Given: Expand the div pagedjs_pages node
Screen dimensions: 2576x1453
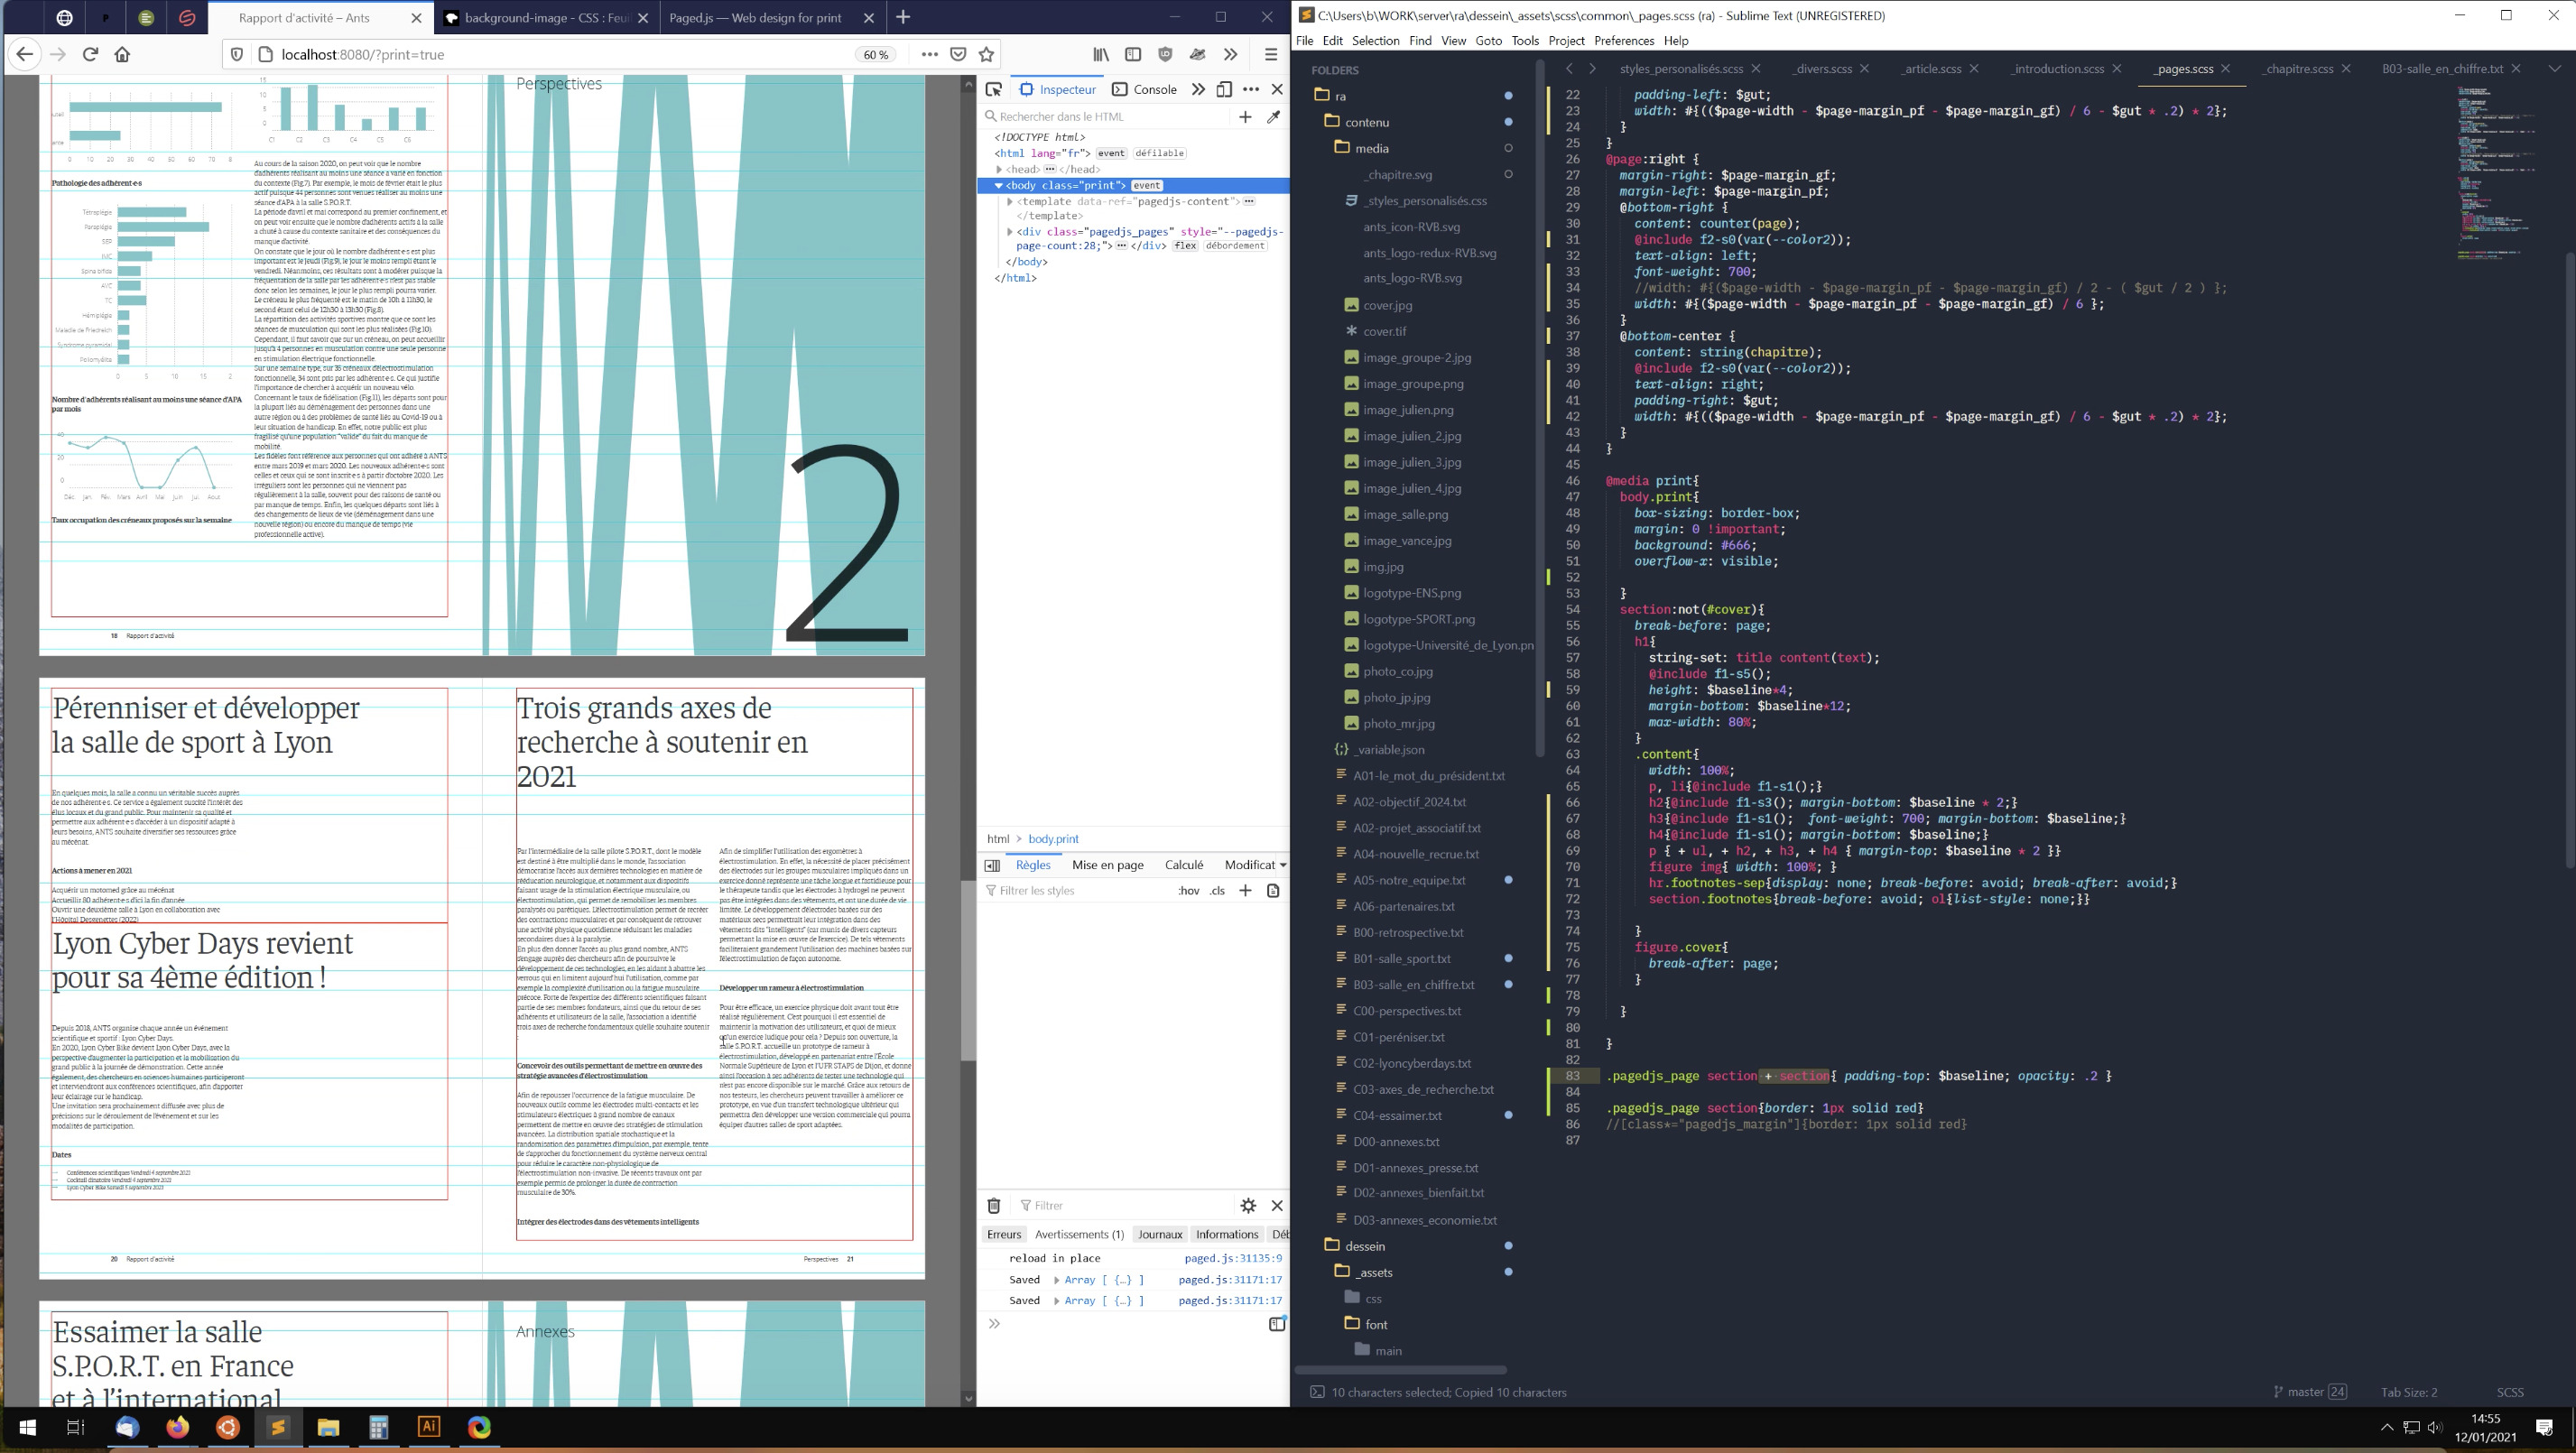Looking at the screenshot, I should (1010, 231).
